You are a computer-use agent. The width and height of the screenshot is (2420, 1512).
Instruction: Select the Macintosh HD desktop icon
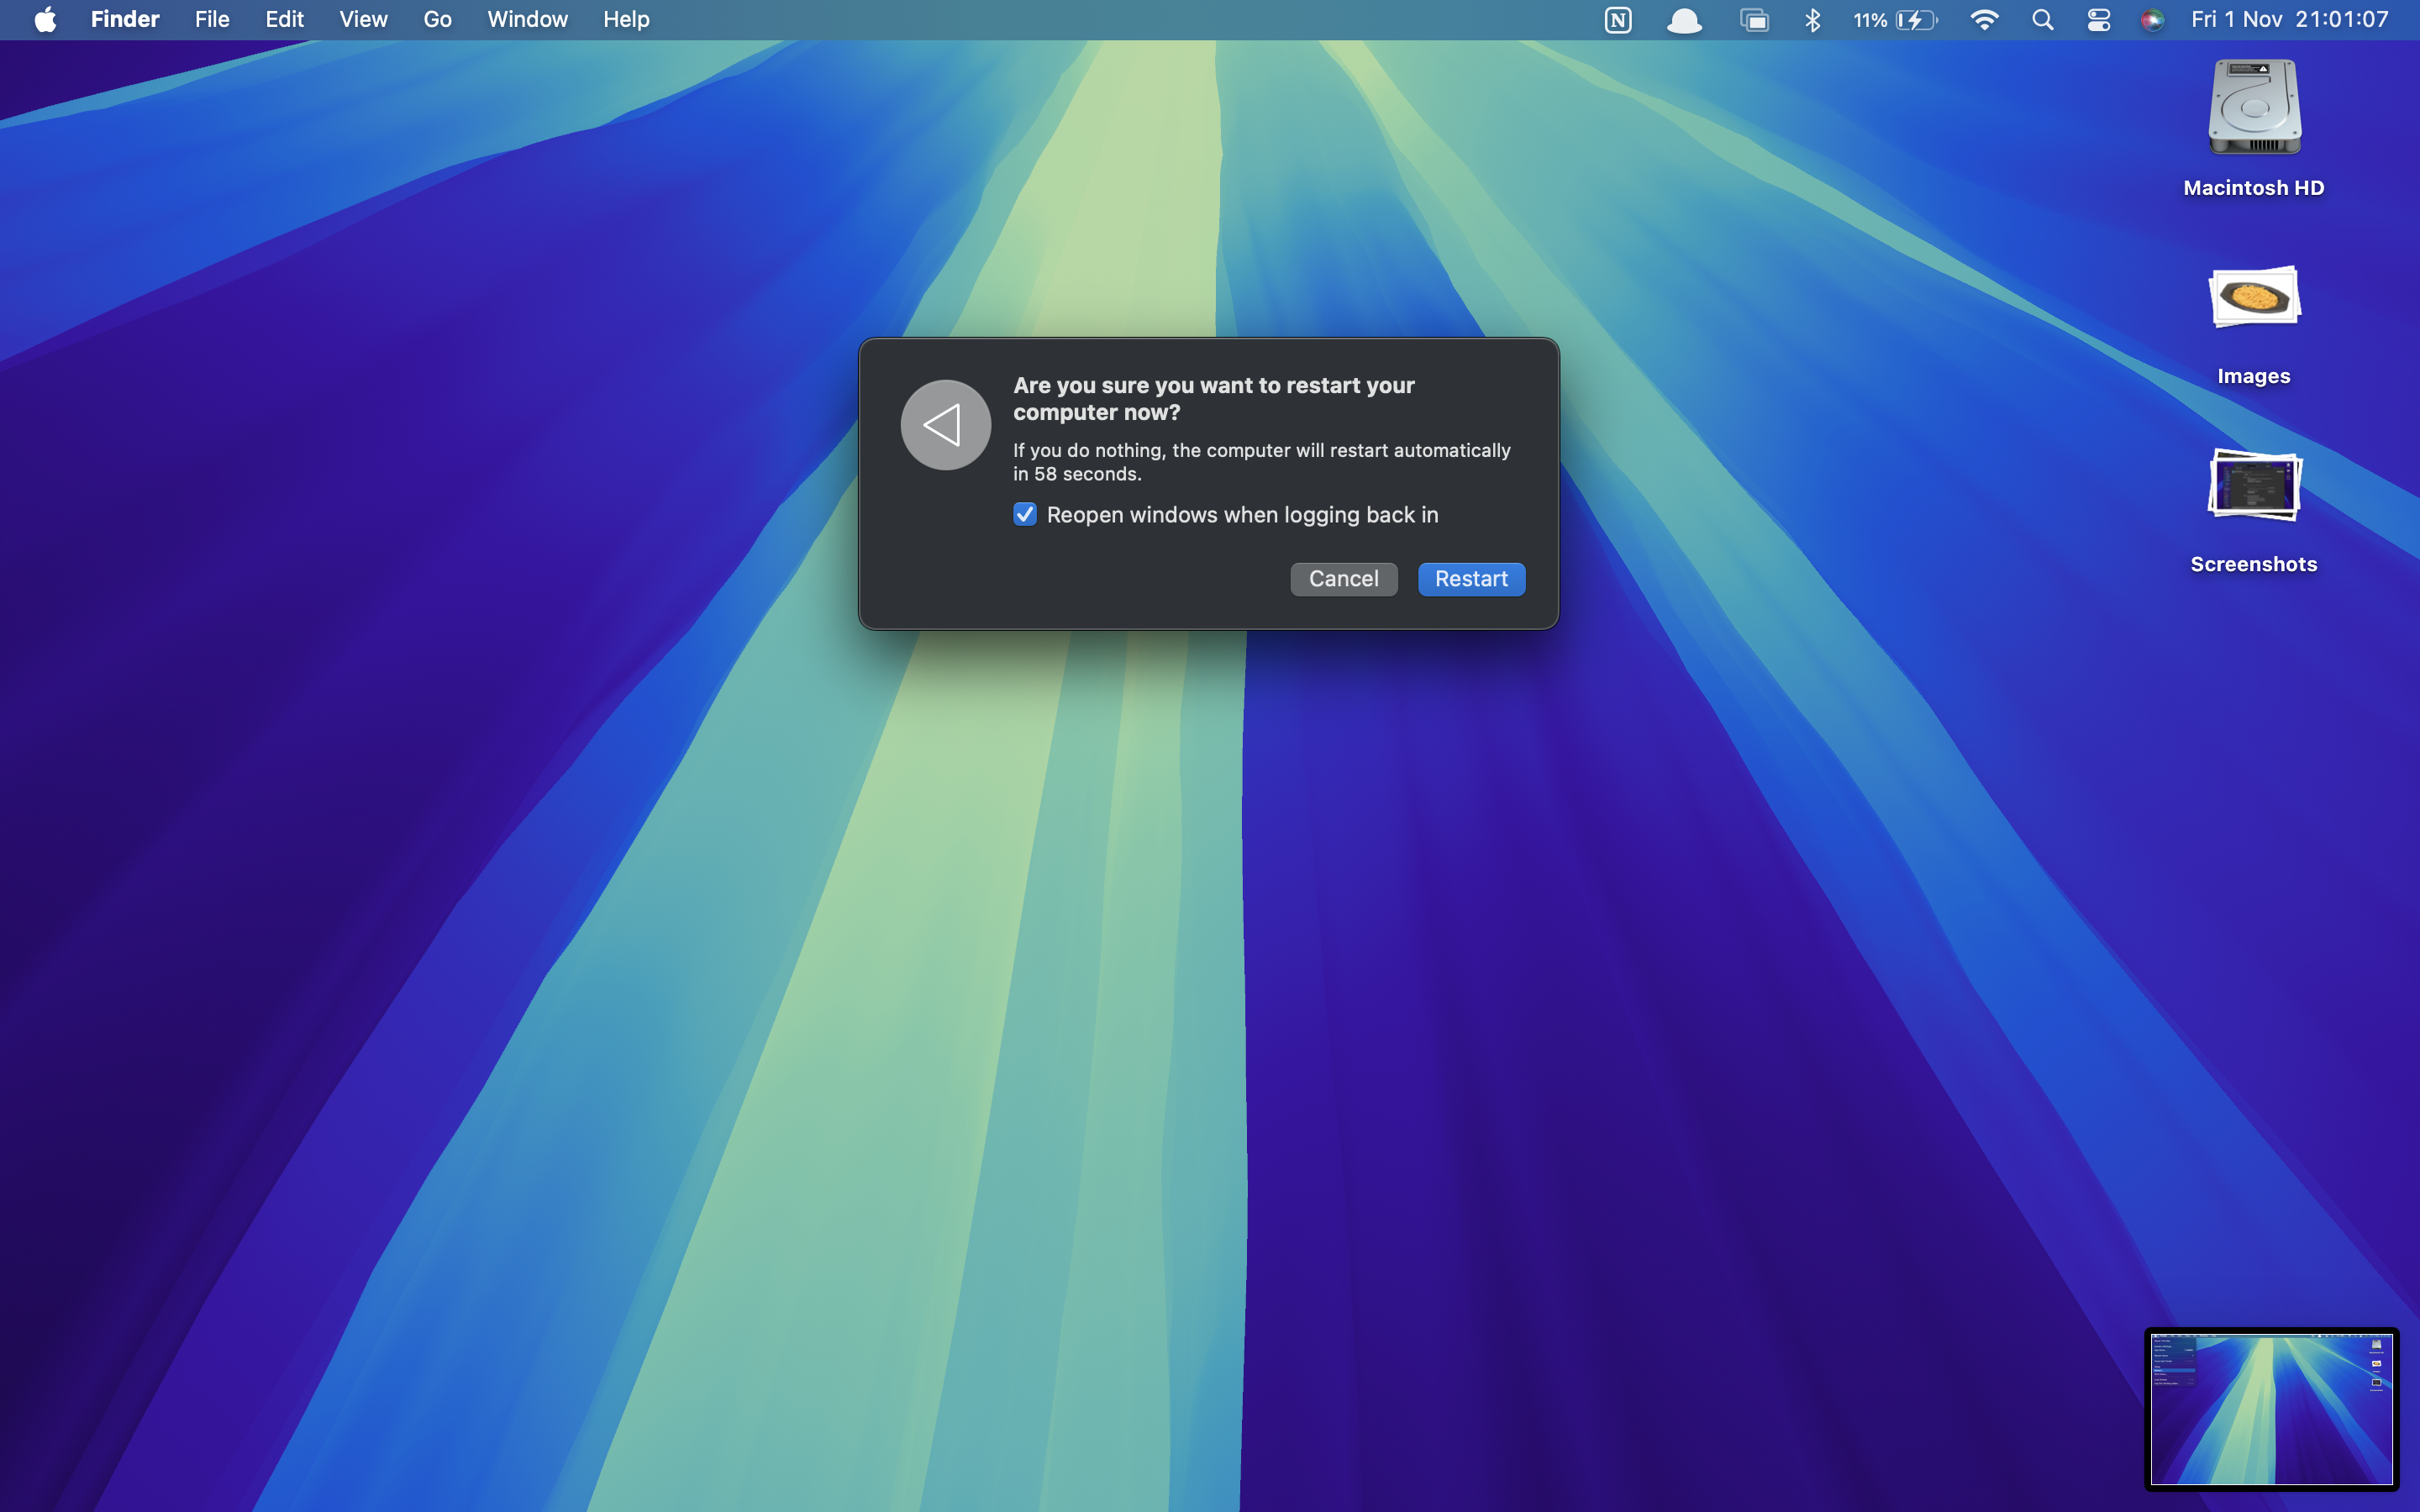pyautogui.click(x=2254, y=110)
